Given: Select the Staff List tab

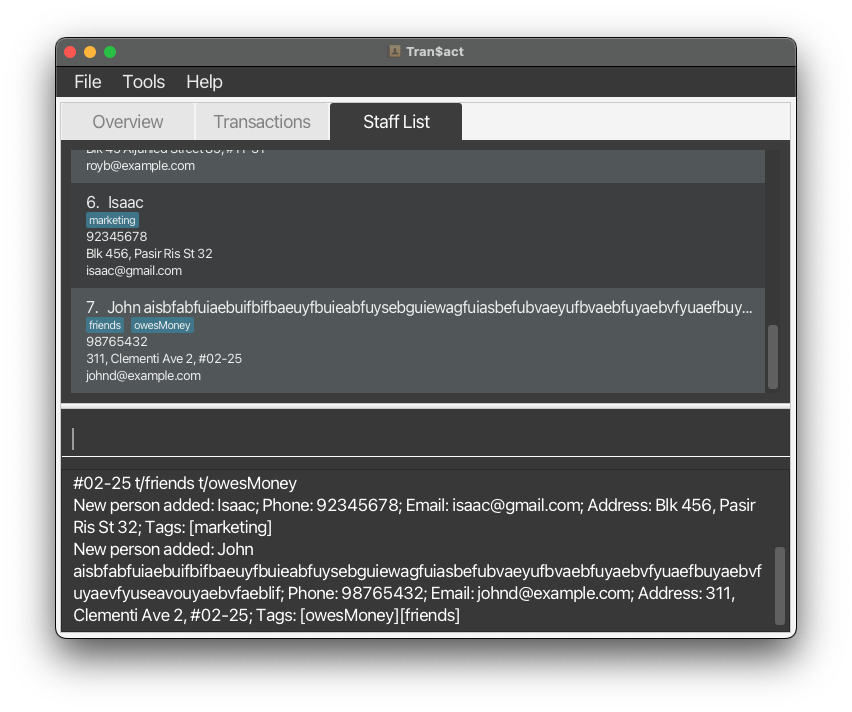Looking at the screenshot, I should (x=396, y=122).
